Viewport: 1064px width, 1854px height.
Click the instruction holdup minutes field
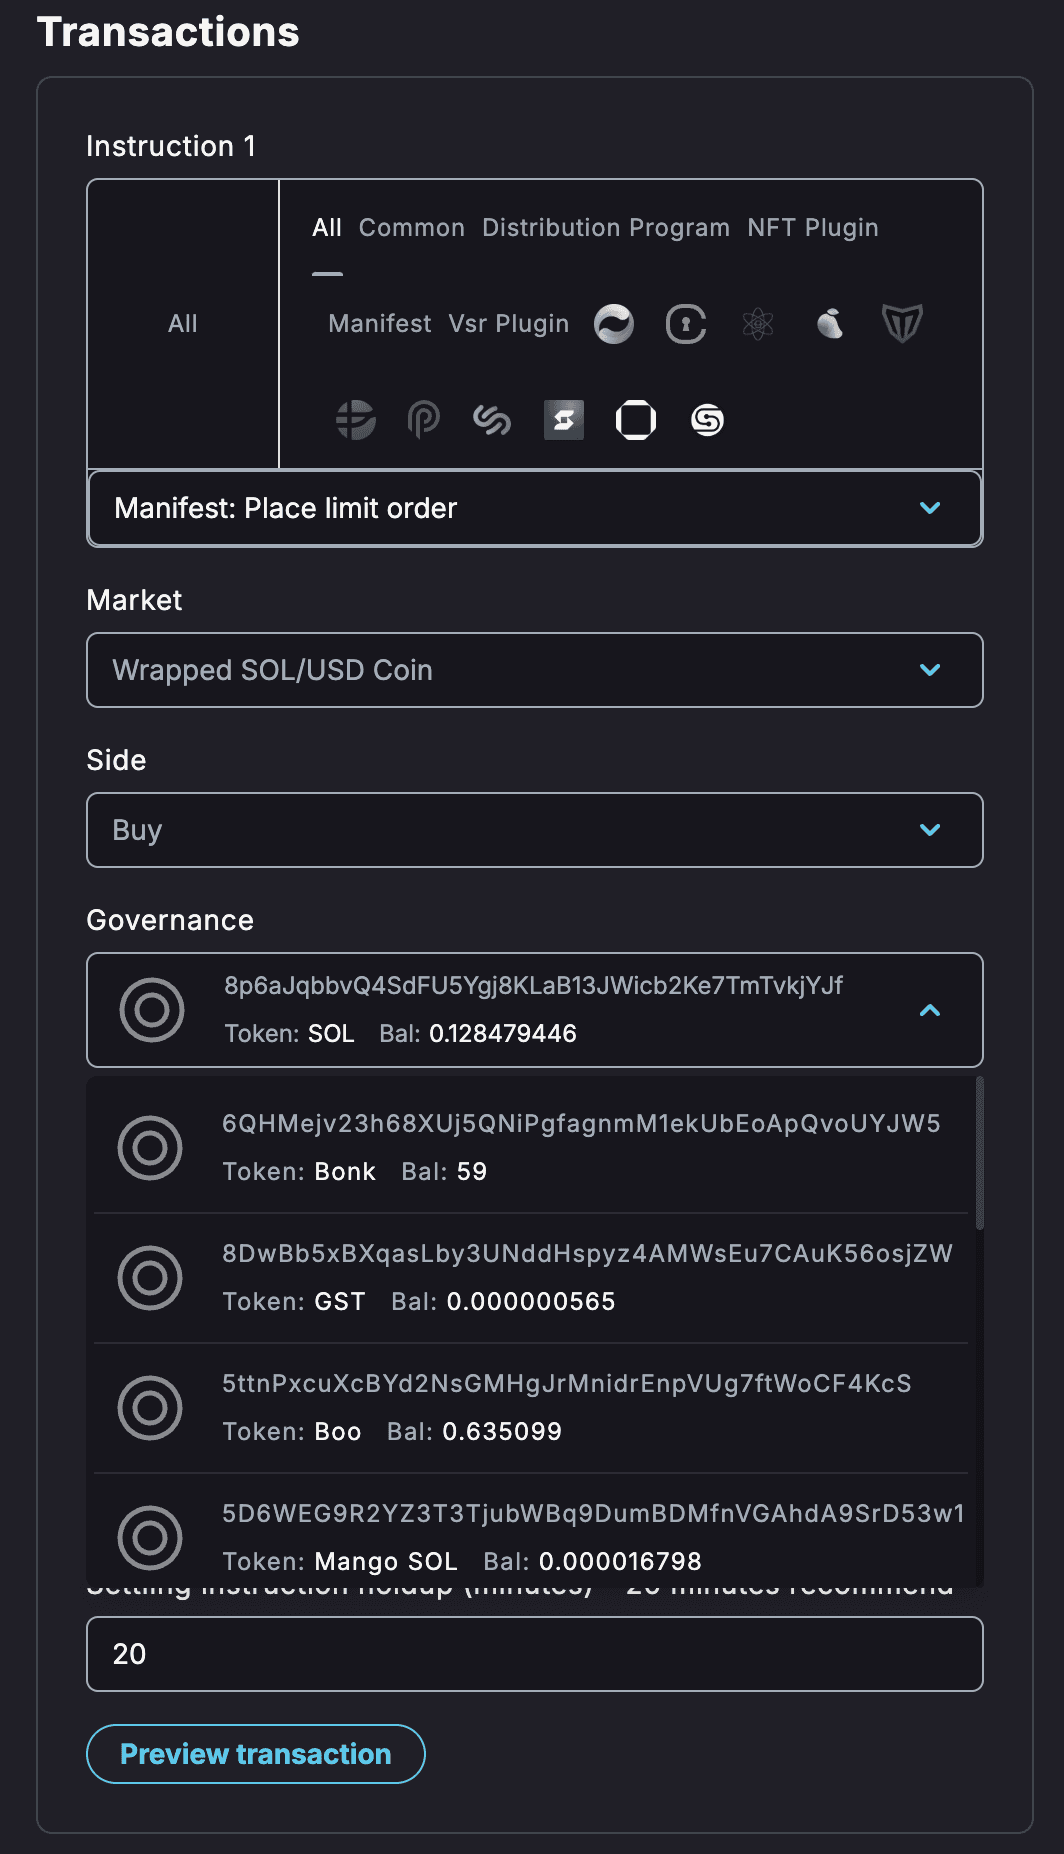pos(534,1654)
